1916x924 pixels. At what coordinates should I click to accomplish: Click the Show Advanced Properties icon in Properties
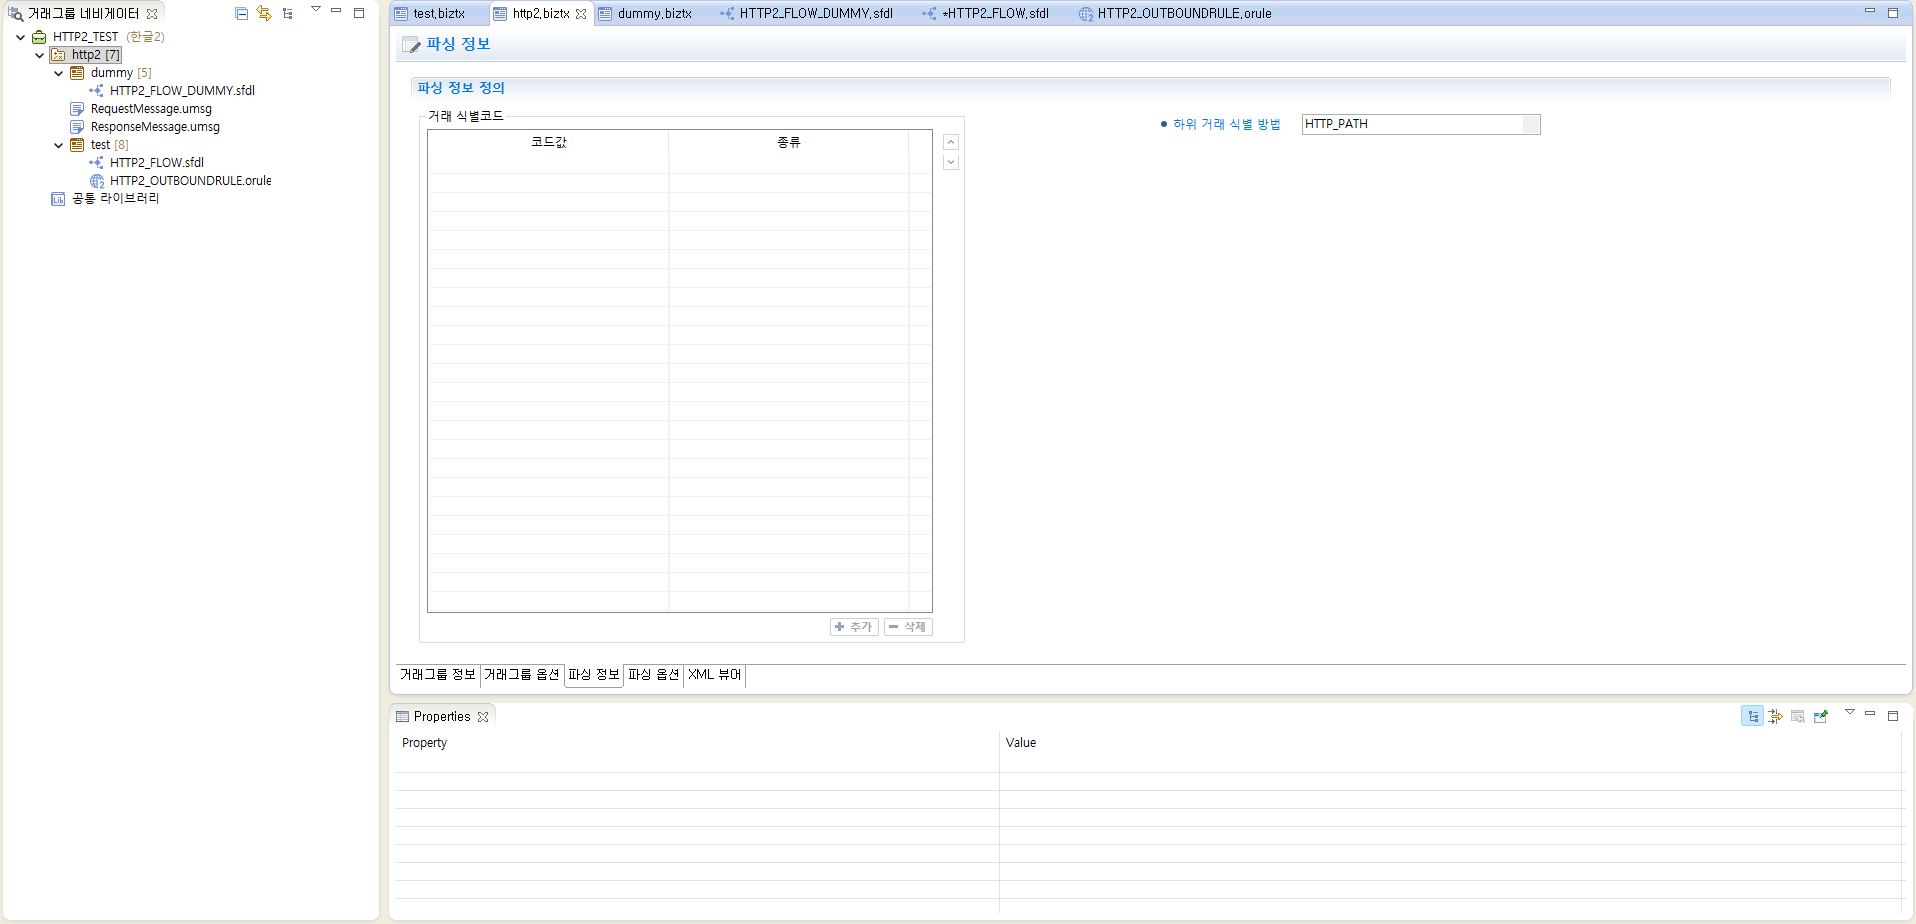1775,715
